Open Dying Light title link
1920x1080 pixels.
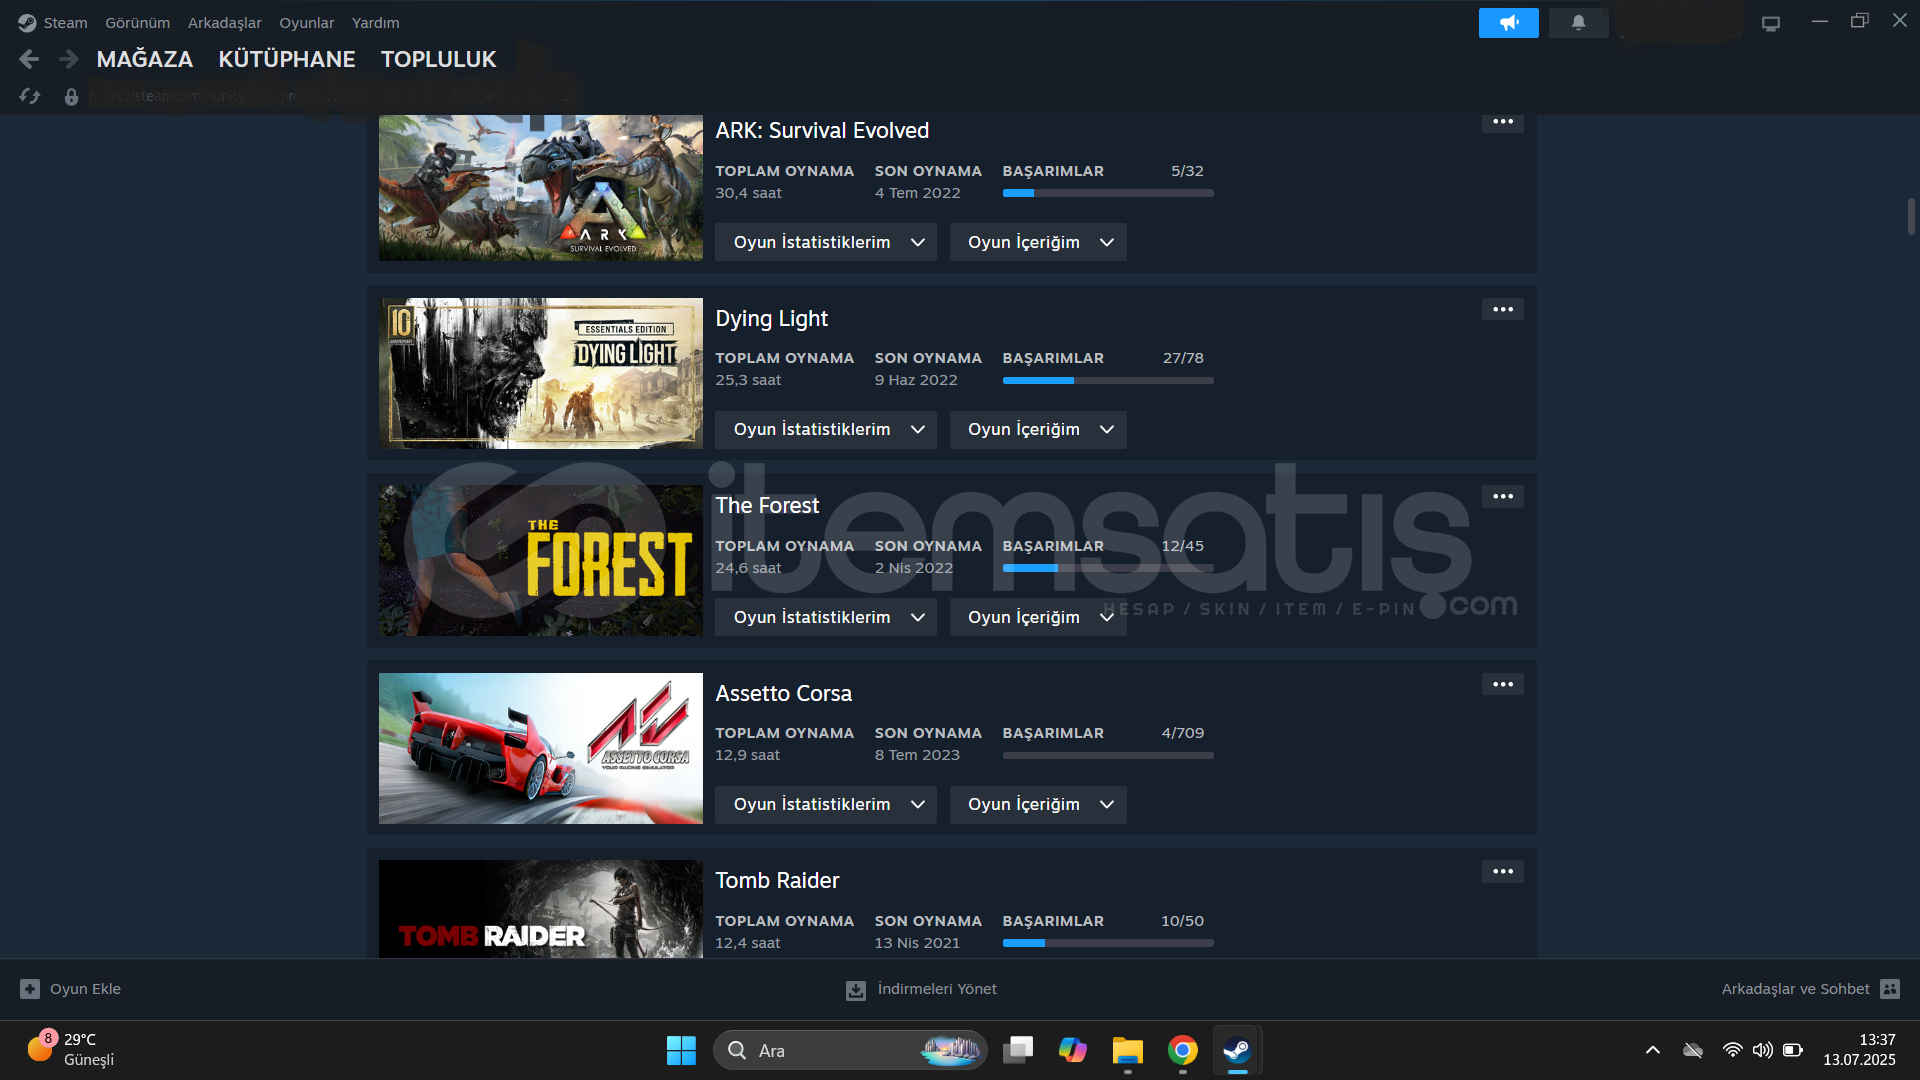coord(771,318)
